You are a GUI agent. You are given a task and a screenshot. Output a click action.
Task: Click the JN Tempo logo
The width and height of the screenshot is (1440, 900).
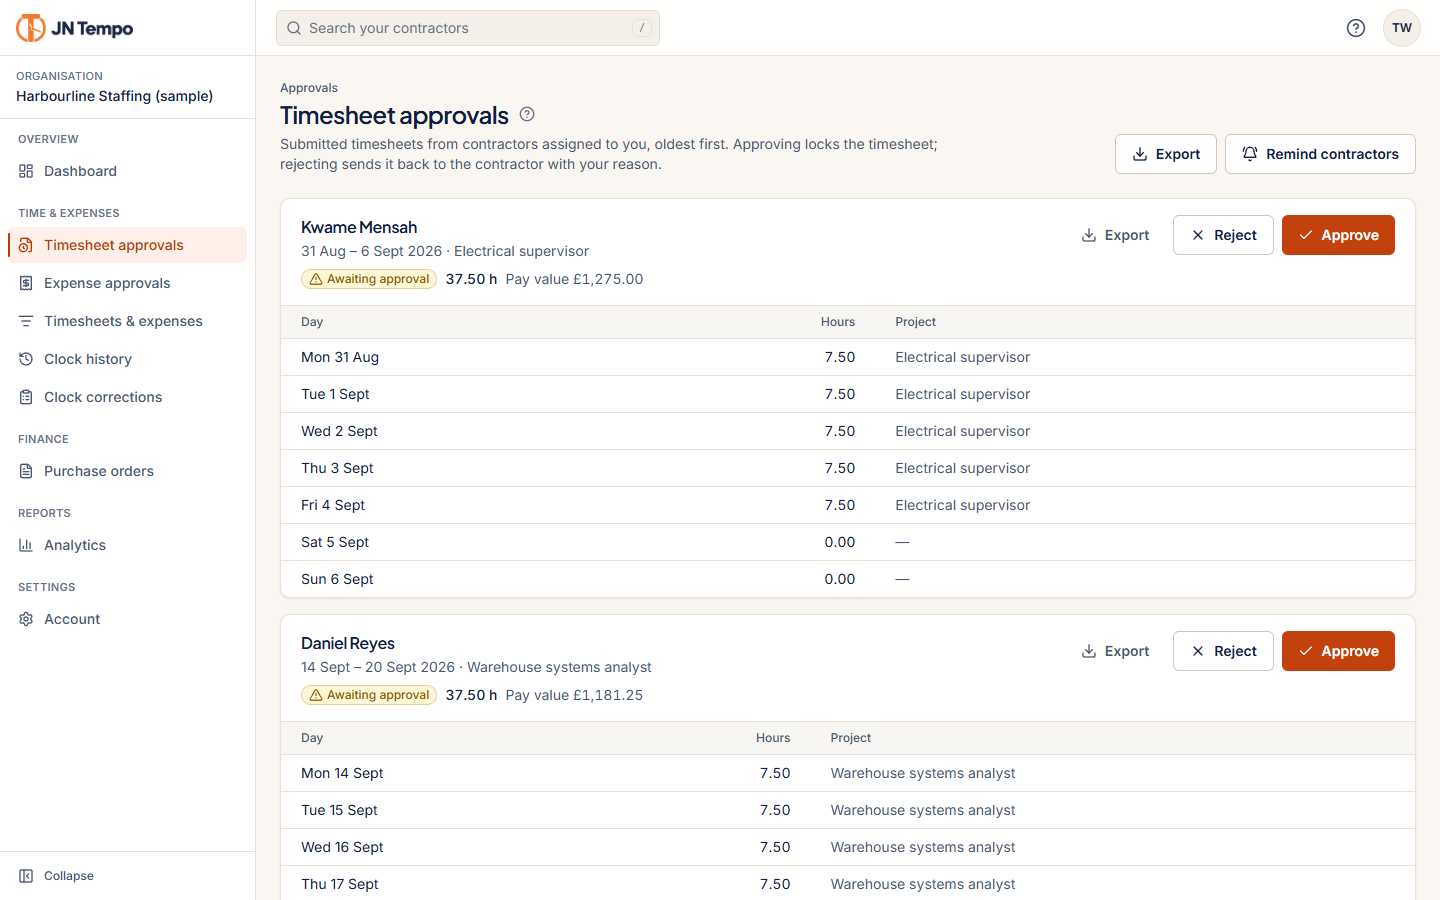pos(75,28)
